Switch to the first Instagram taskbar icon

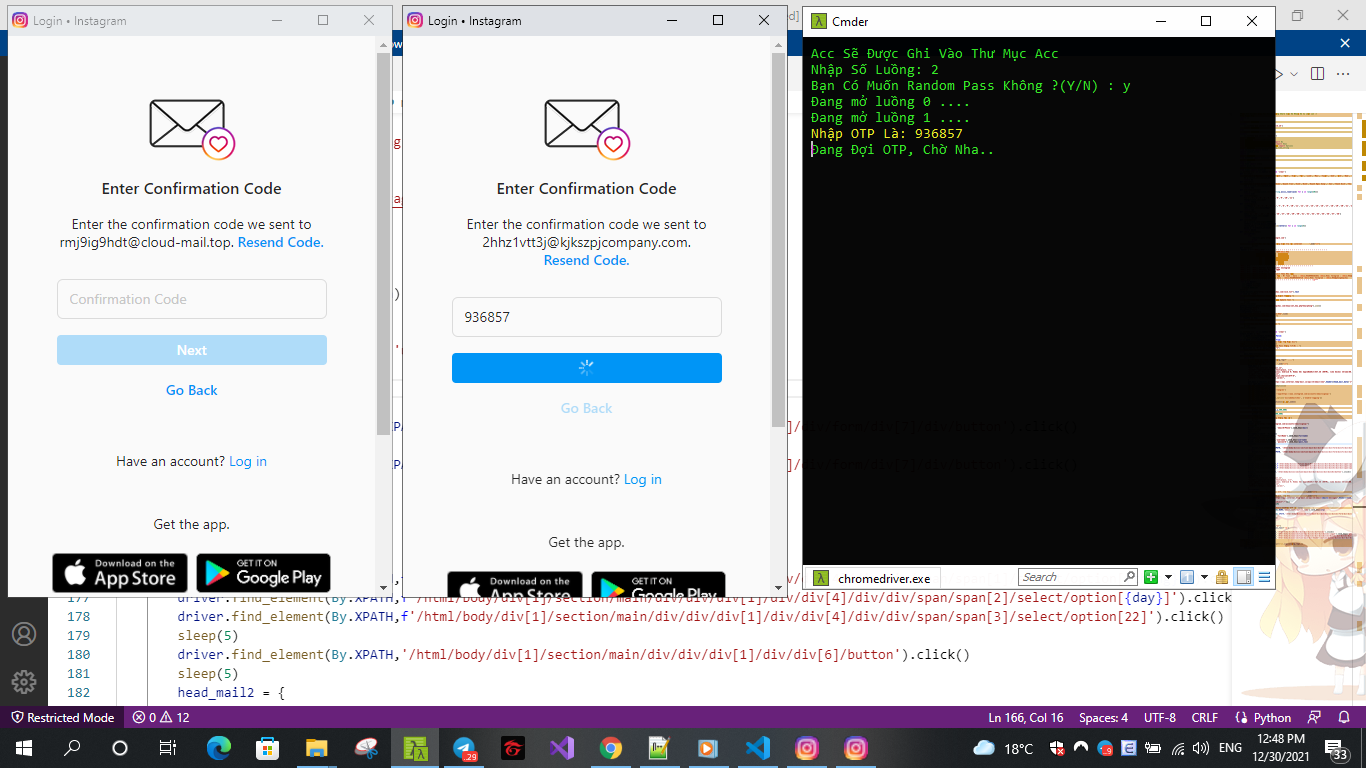click(806, 747)
